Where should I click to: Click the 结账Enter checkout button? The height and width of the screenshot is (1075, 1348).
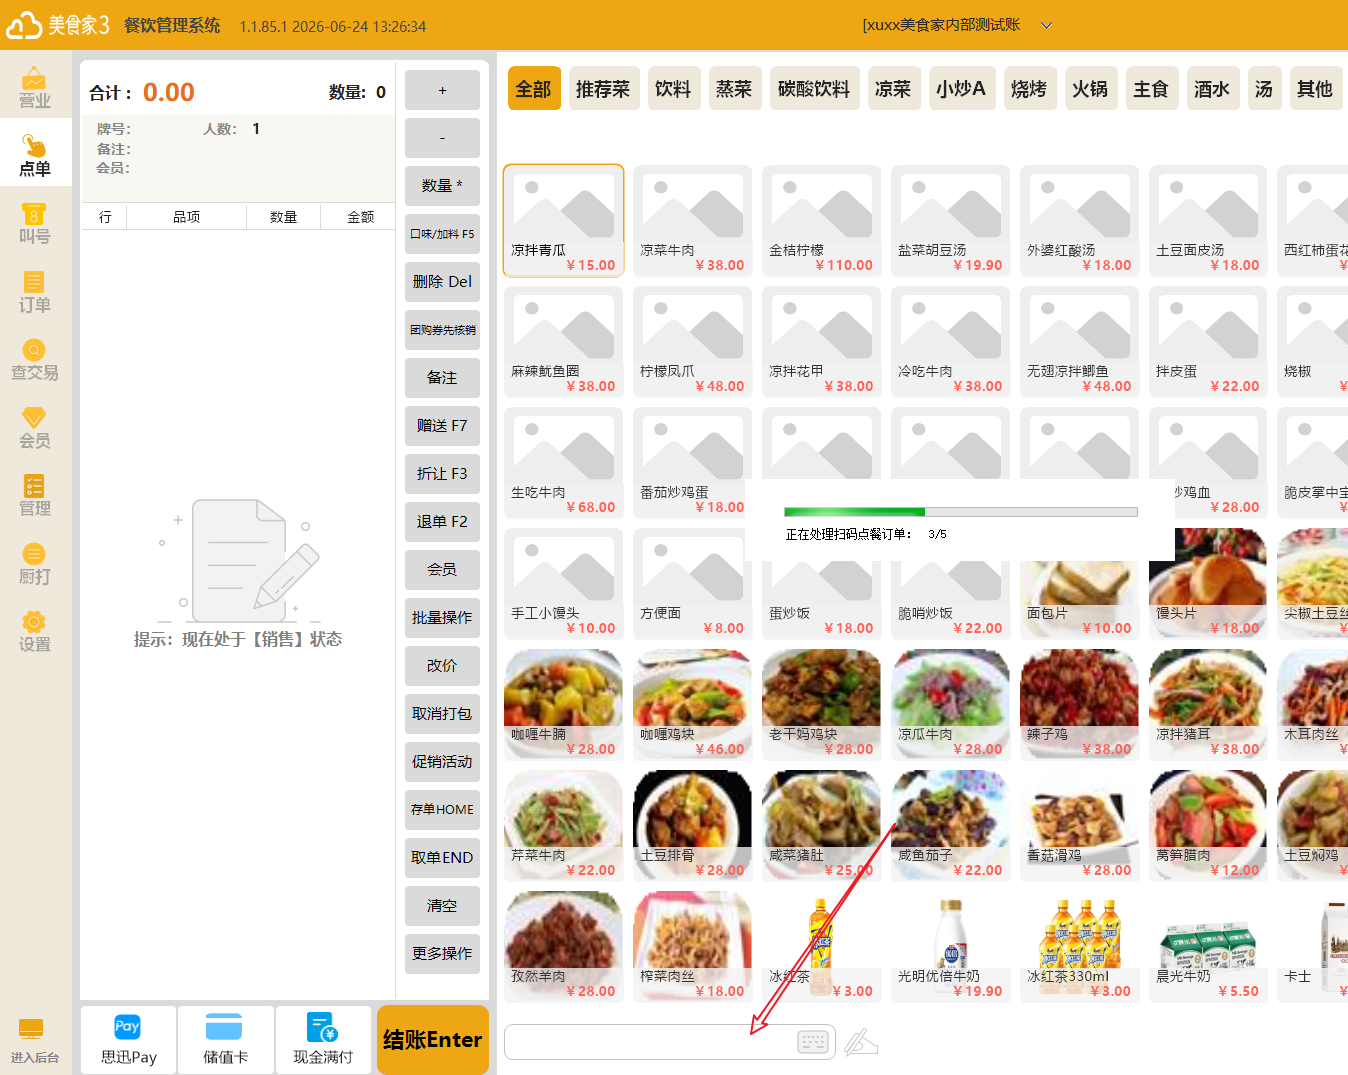point(433,1040)
